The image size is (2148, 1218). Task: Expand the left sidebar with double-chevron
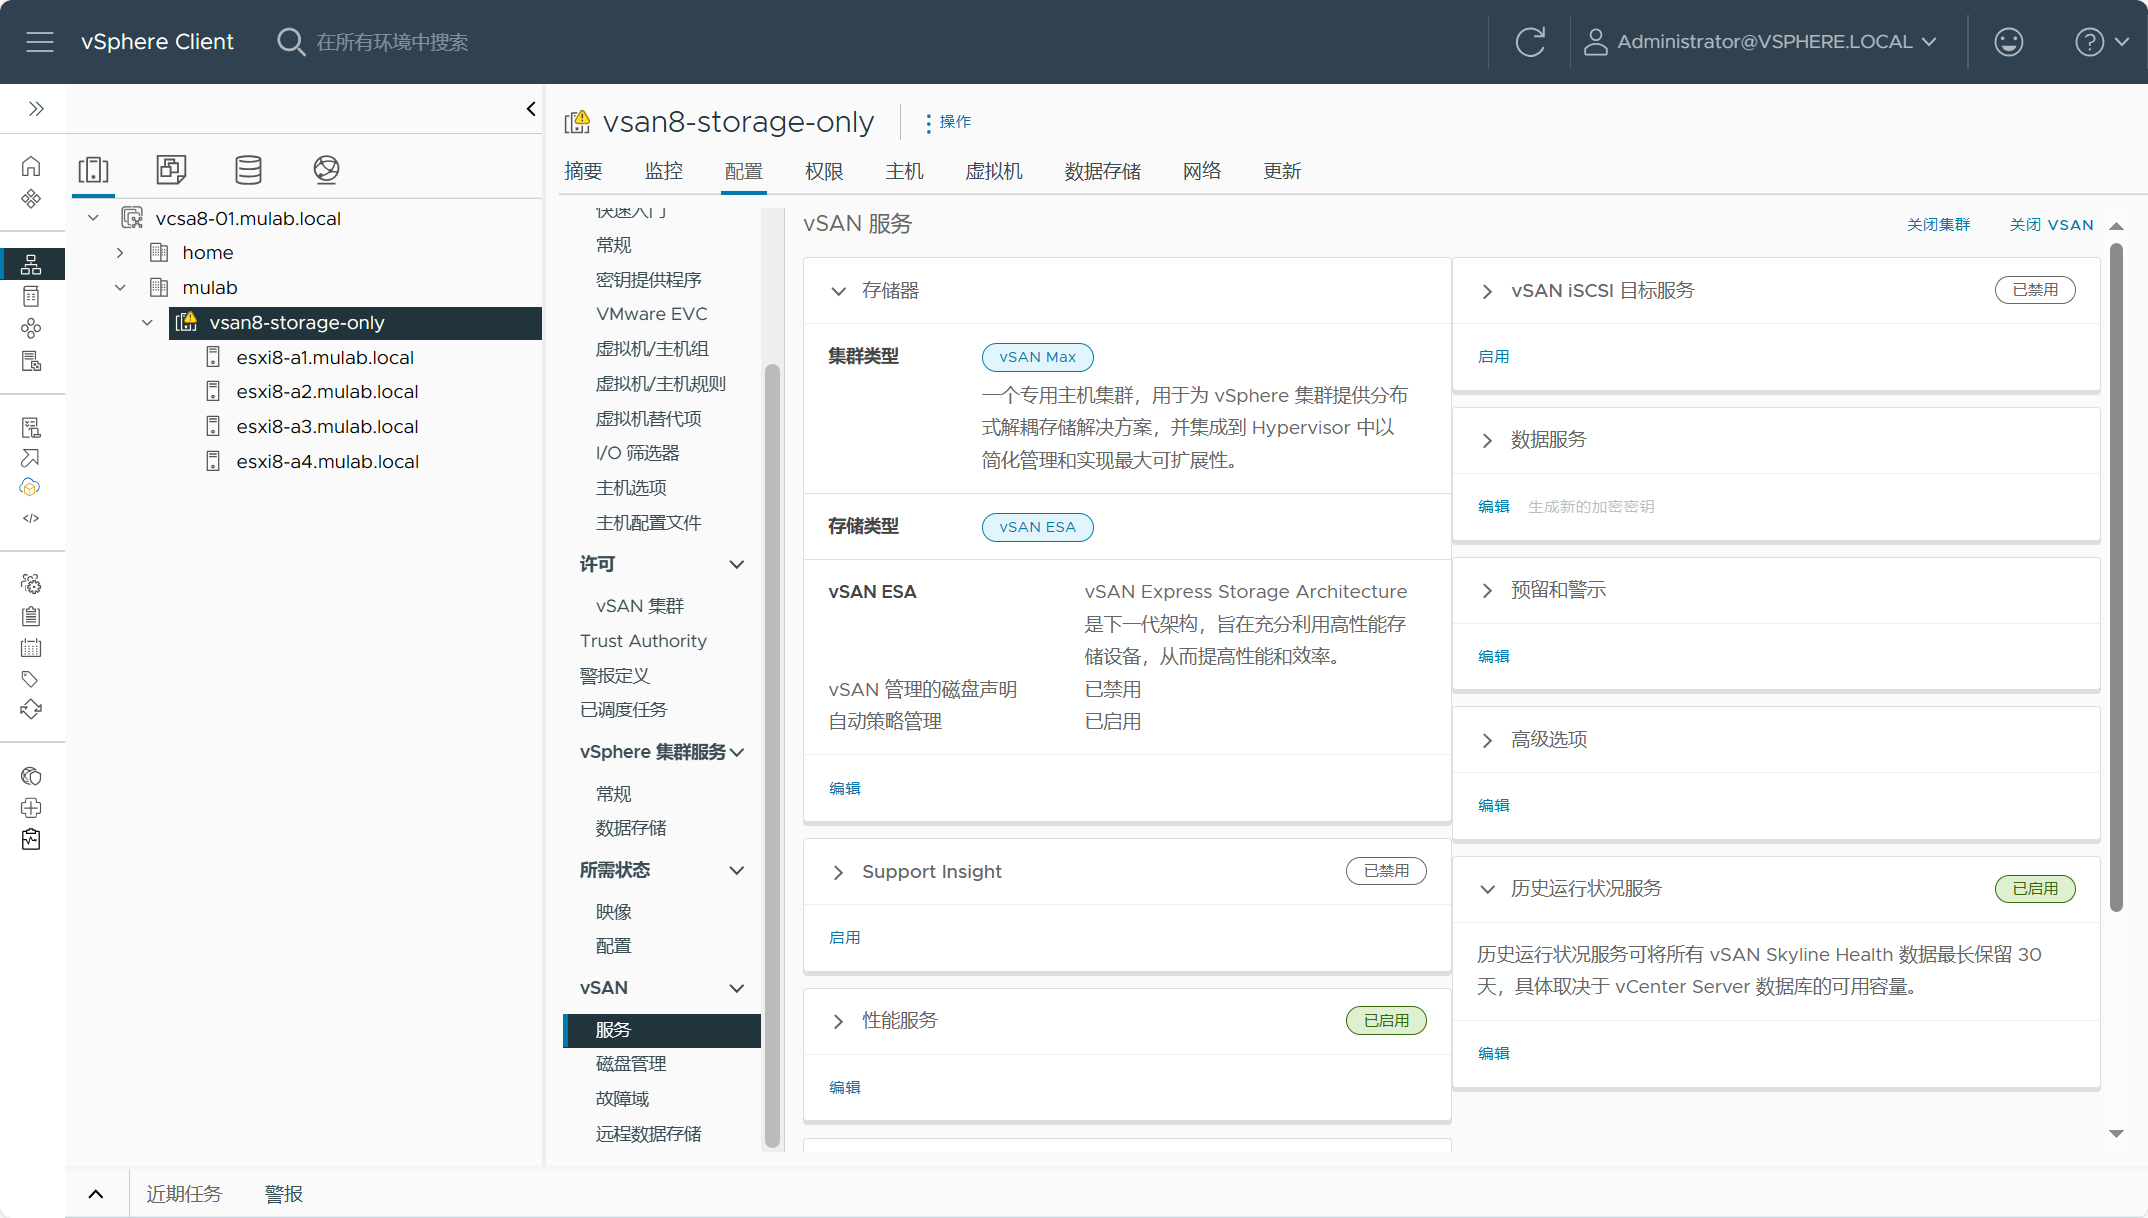pyautogui.click(x=36, y=109)
